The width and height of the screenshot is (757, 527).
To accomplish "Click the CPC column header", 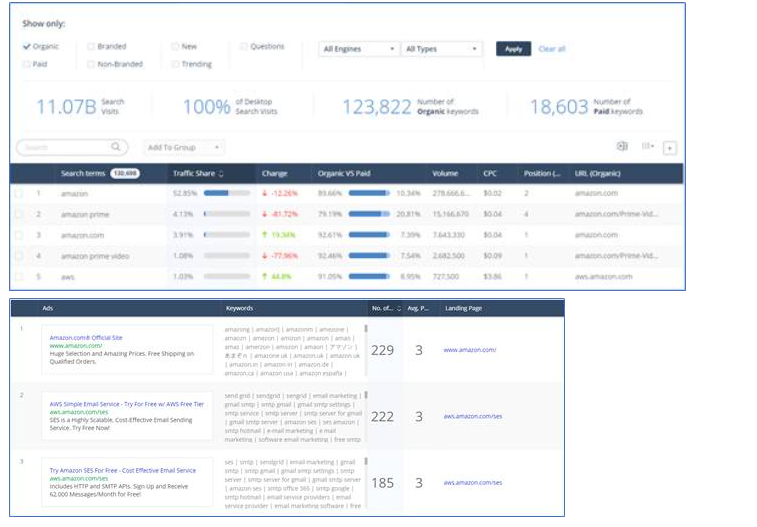I will click(490, 173).
